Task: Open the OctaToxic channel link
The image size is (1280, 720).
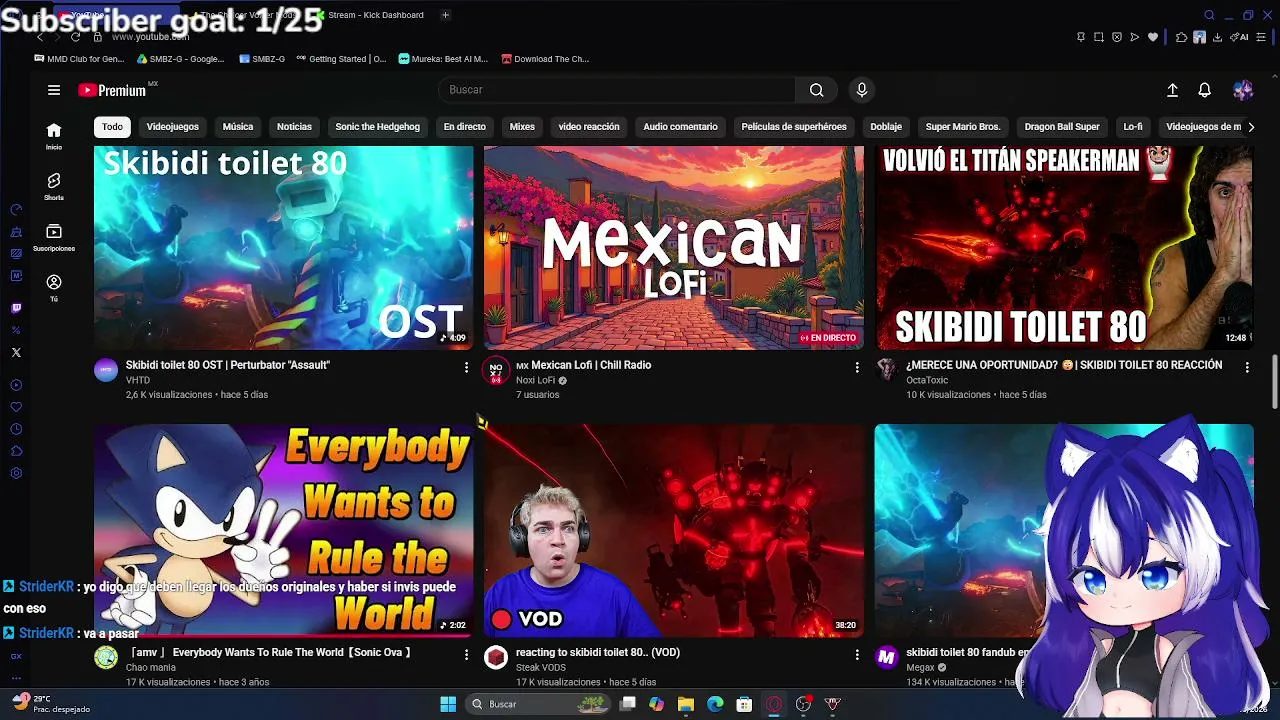Action: point(927,381)
